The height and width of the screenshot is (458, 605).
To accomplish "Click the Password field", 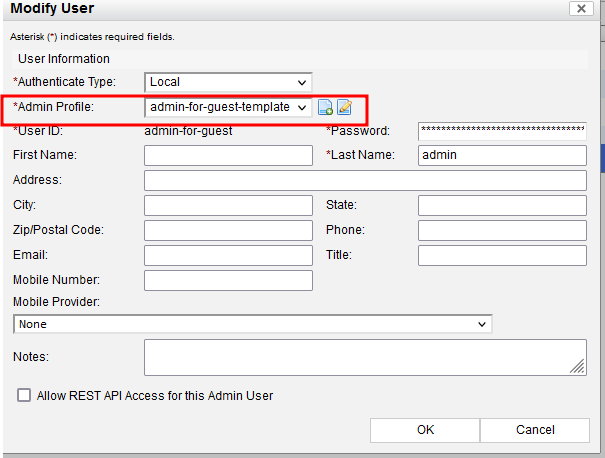I will (501, 131).
